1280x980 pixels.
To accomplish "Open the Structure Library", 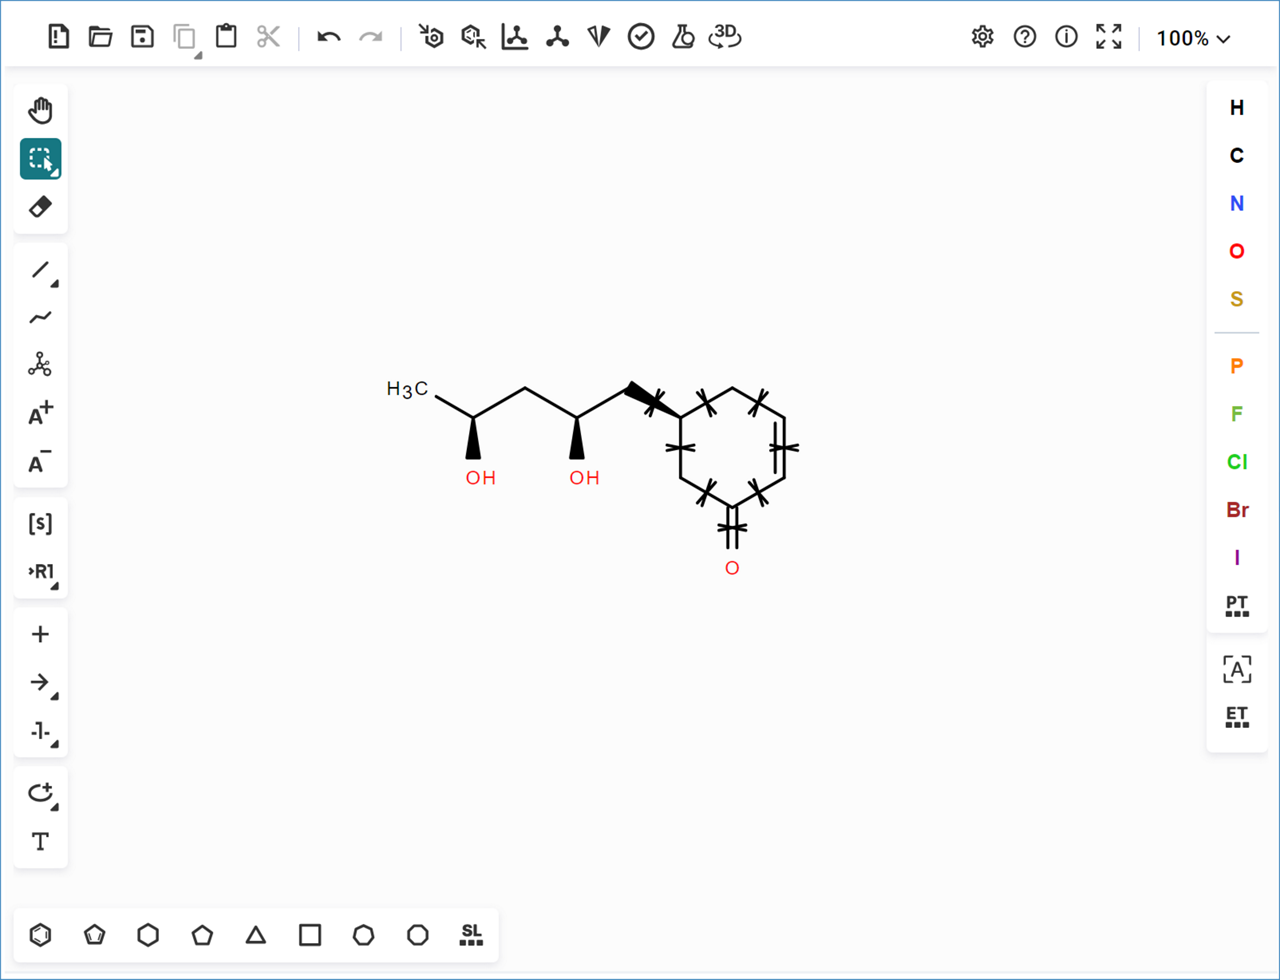I will (471, 935).
